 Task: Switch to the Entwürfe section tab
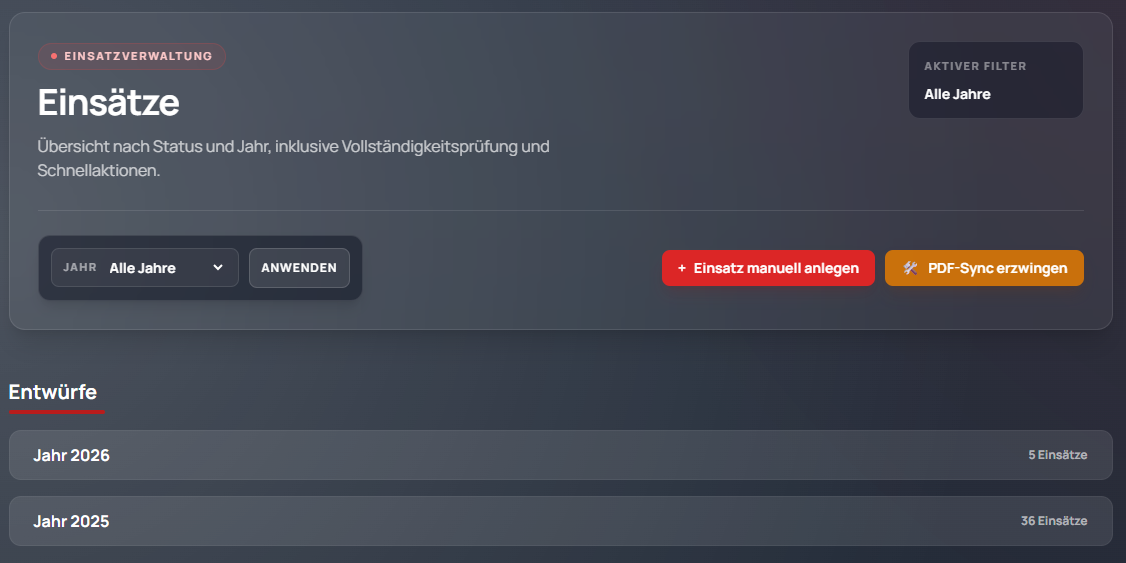[53, 392]
